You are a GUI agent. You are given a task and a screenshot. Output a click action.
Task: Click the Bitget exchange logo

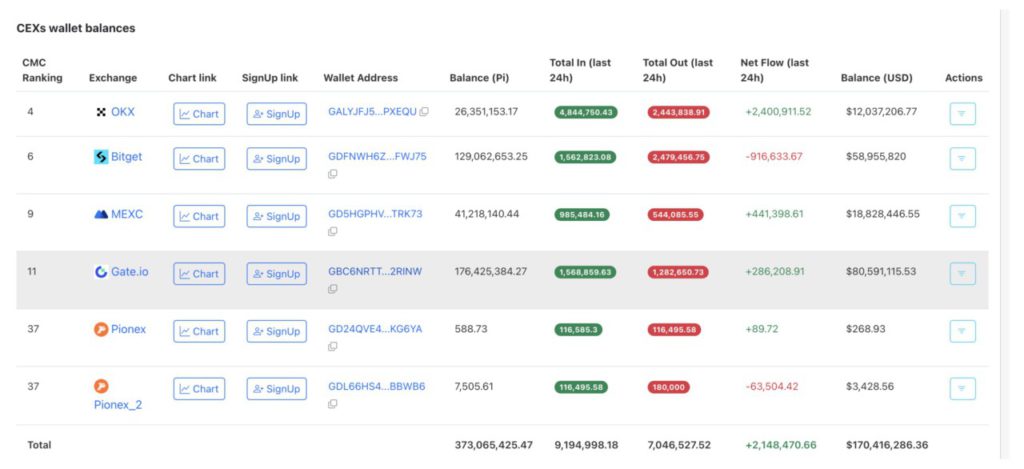click(101, 157)
